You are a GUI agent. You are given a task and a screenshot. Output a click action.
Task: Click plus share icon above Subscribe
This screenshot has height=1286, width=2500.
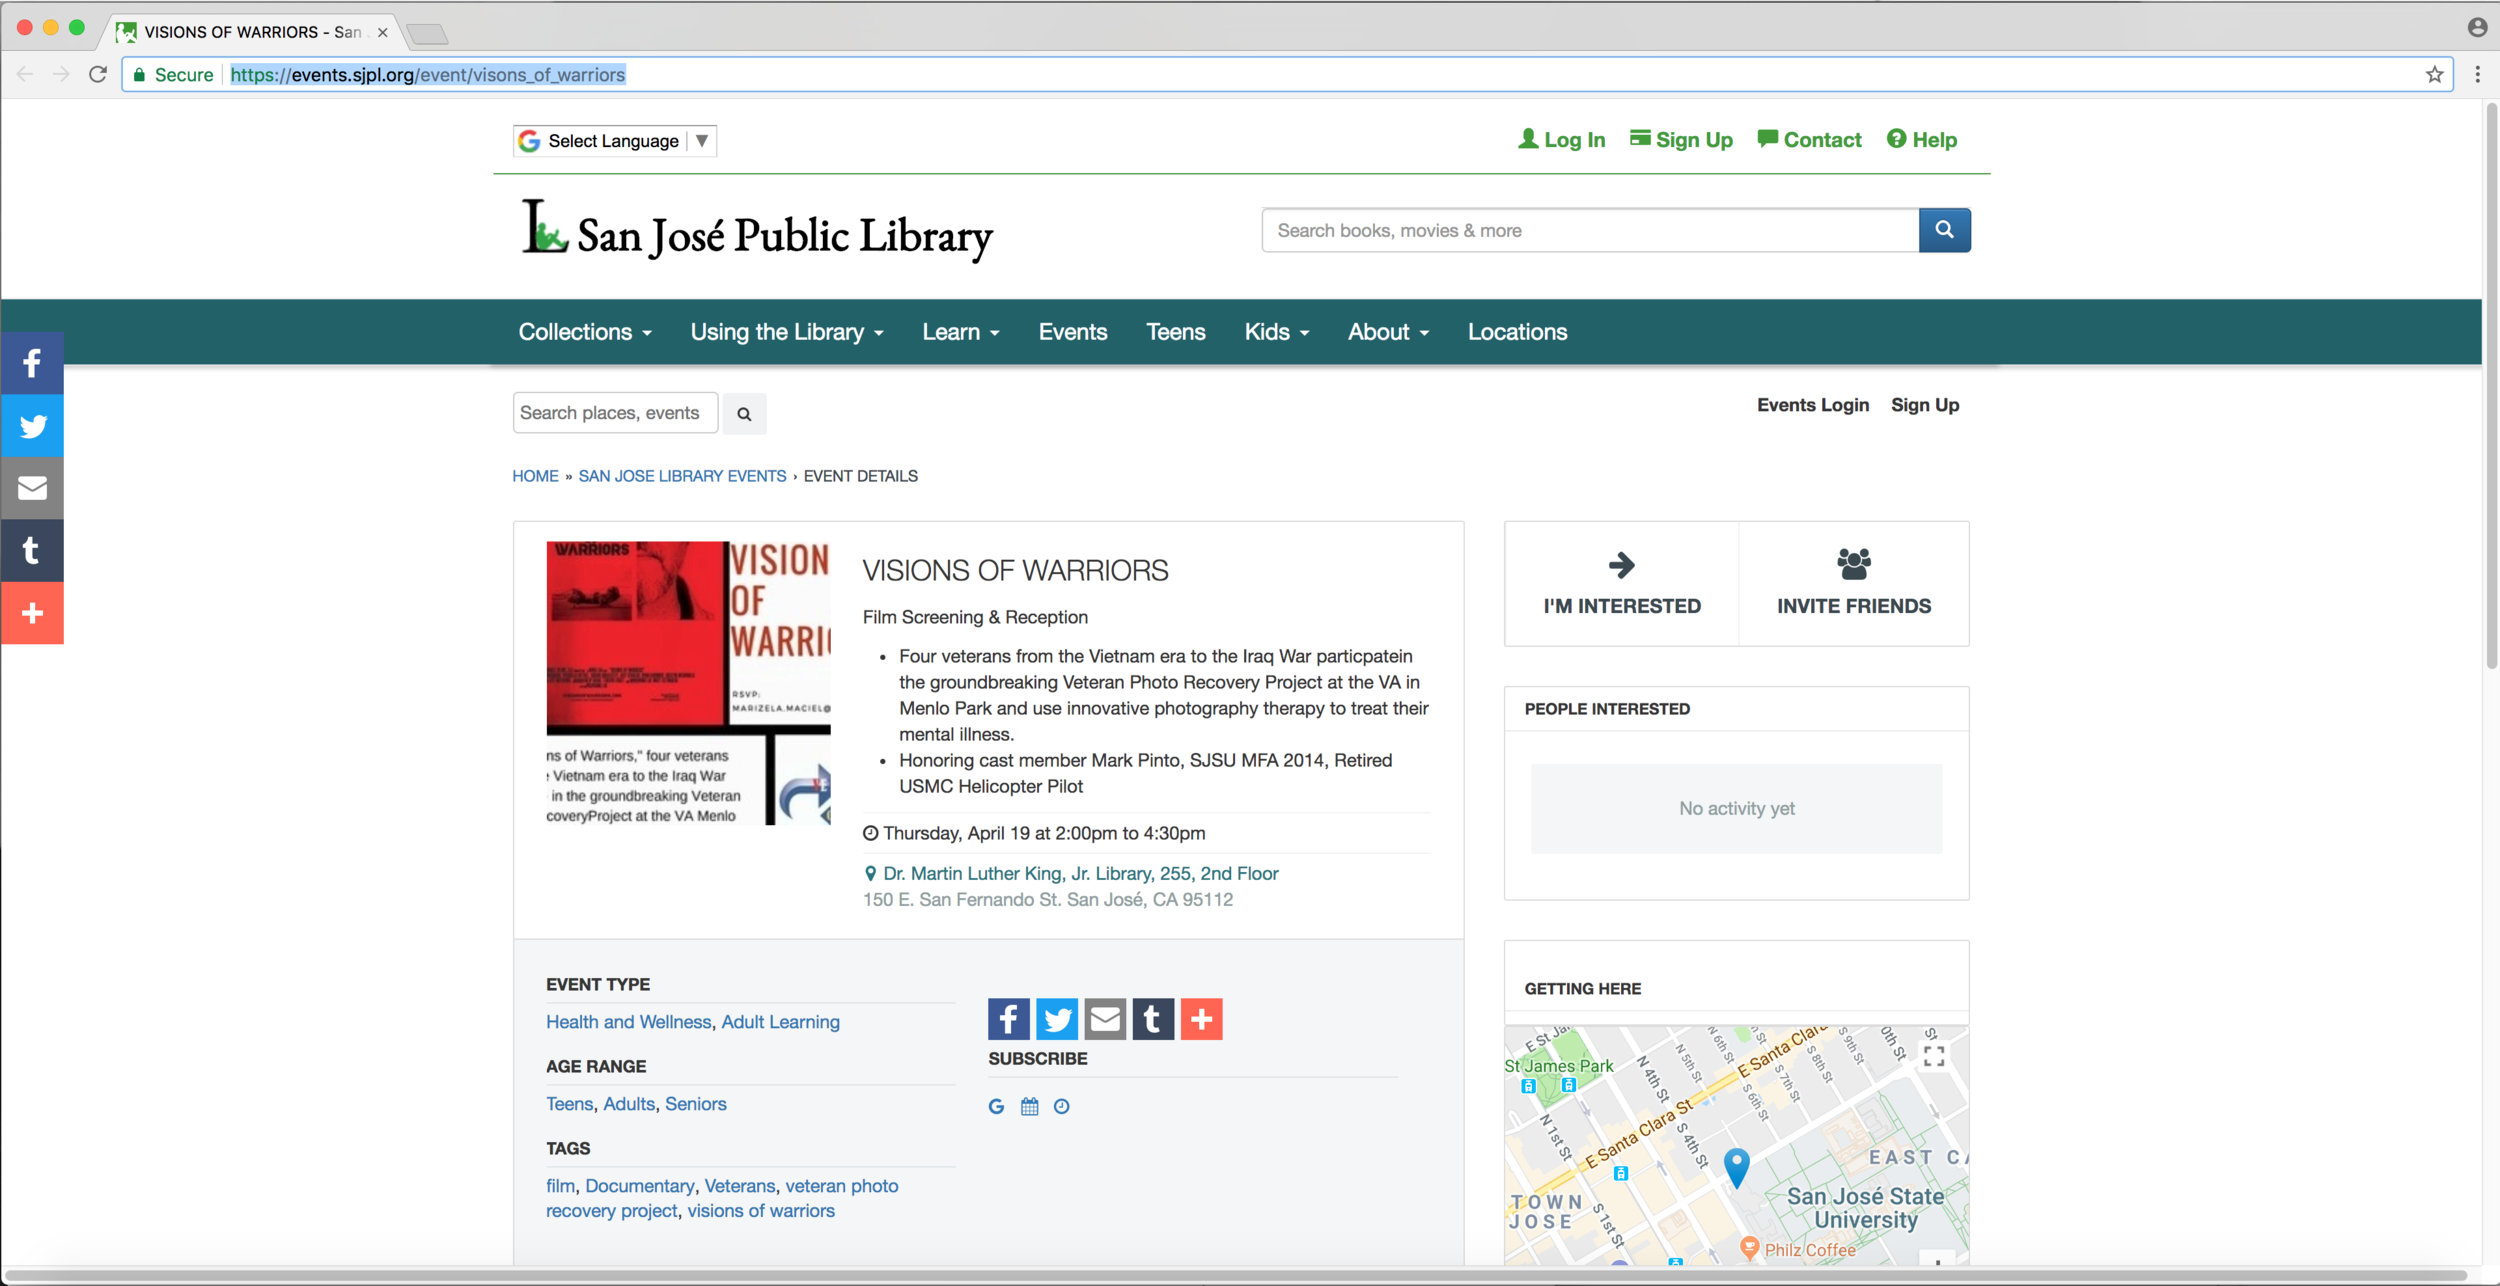[x=1201, y=1019]
